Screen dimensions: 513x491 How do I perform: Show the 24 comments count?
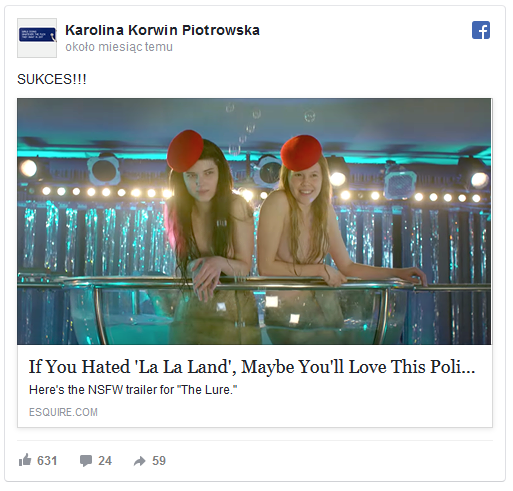coord(105,461)
